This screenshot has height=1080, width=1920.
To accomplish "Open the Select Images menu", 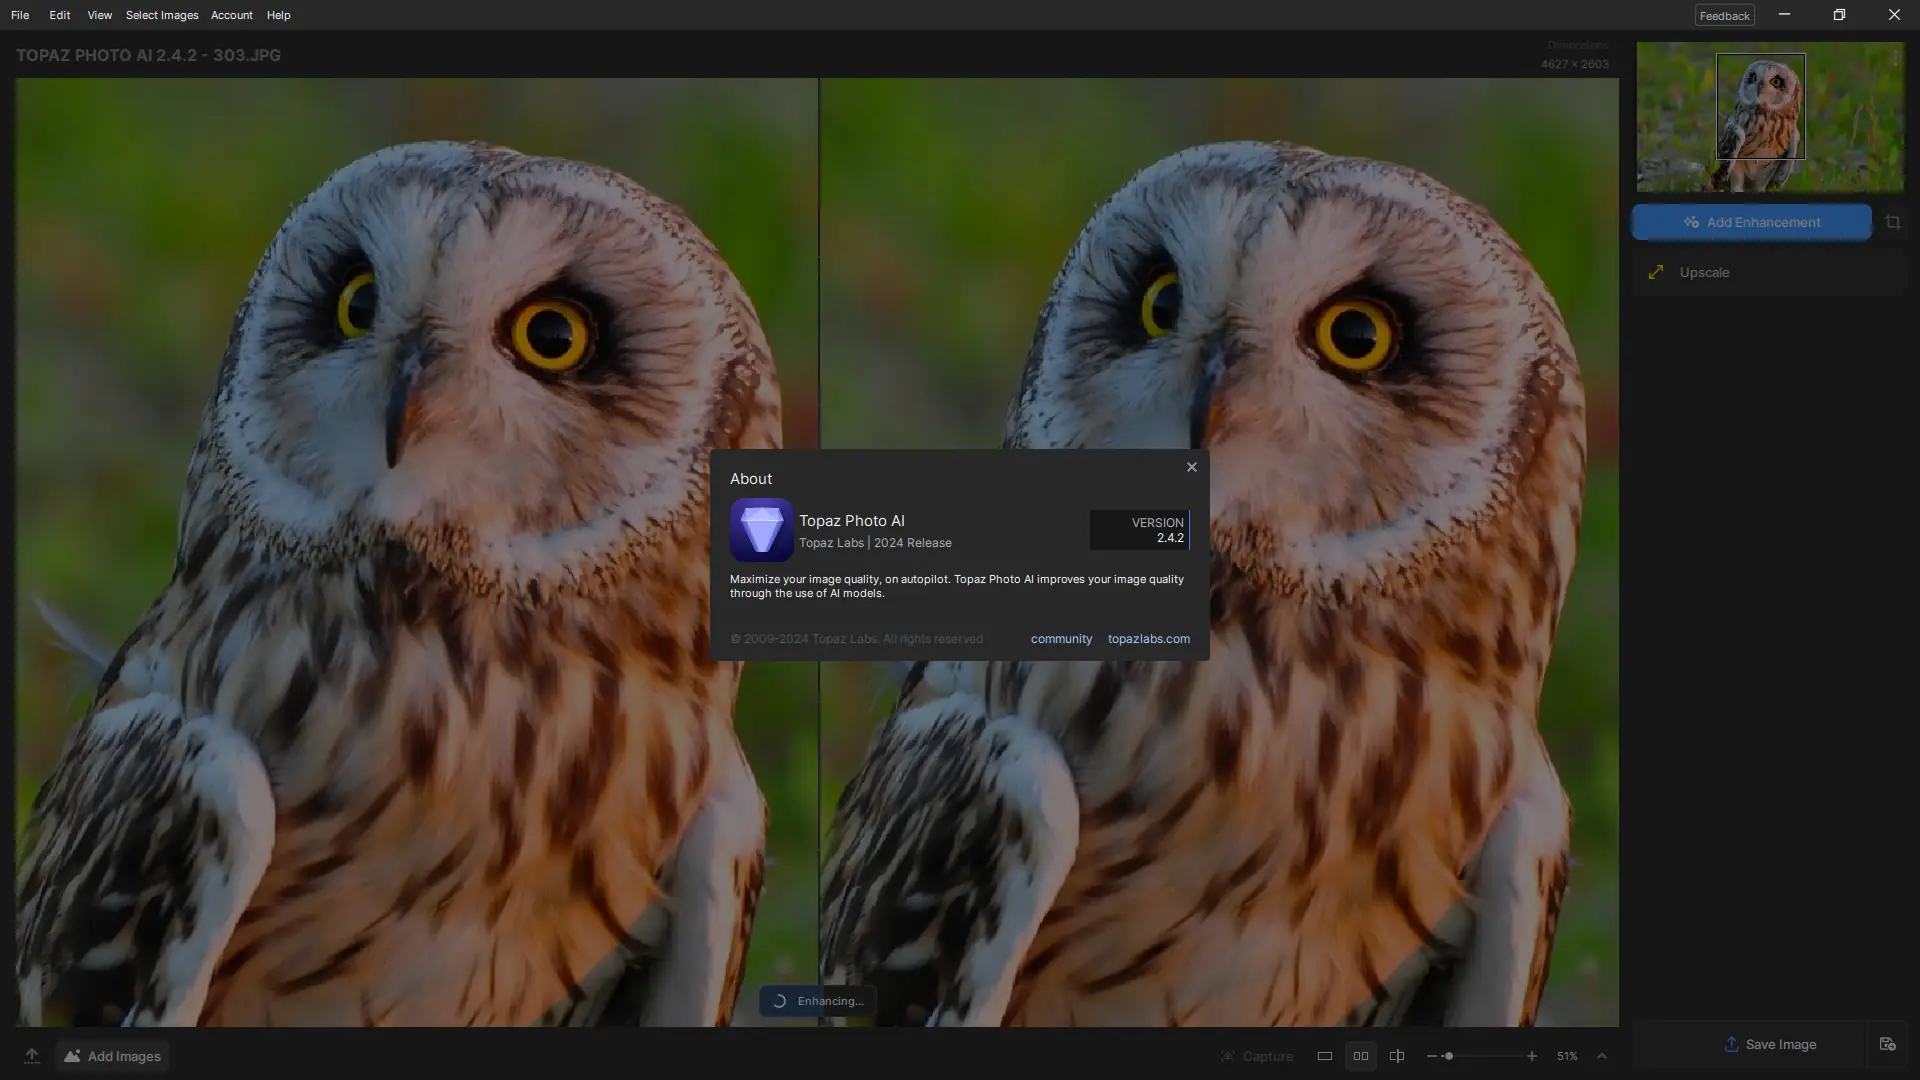I will point(162,15).
